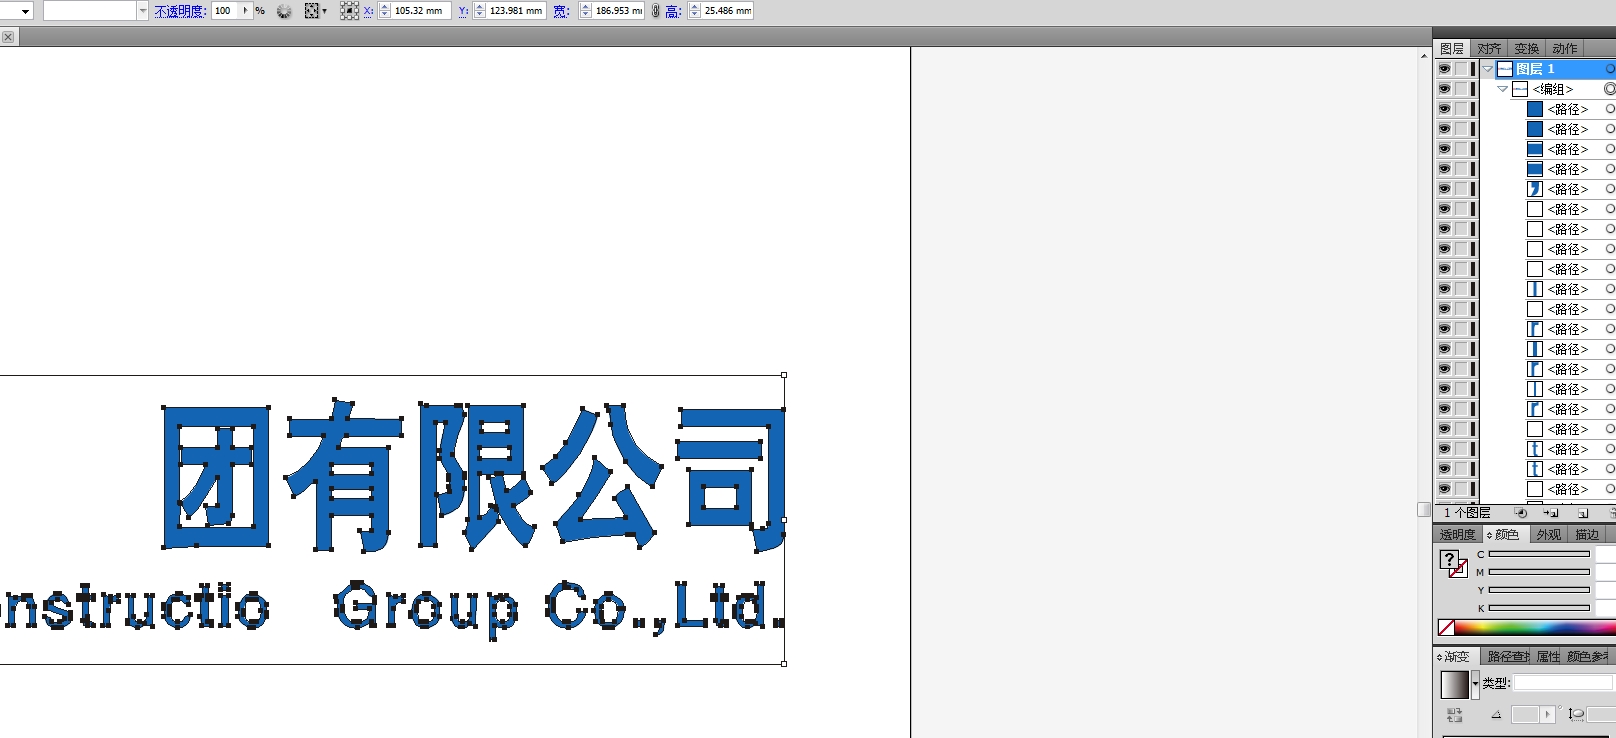This screenshot has height=738, width=1616.
Task: Click the gradient aspect ratio icon
Action: (1576, 714)
